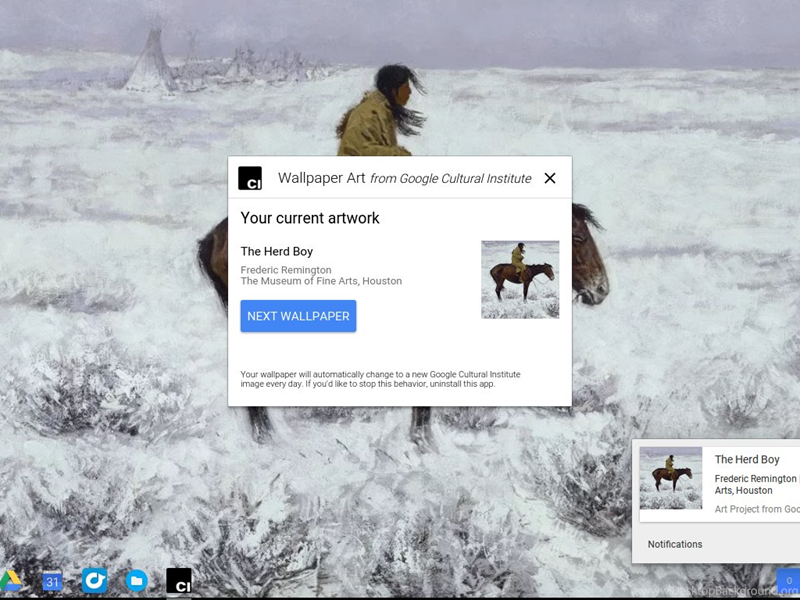800x600 pixels.
Task: Click "The Herd Boy" title in the dialog
Action: 277,252
